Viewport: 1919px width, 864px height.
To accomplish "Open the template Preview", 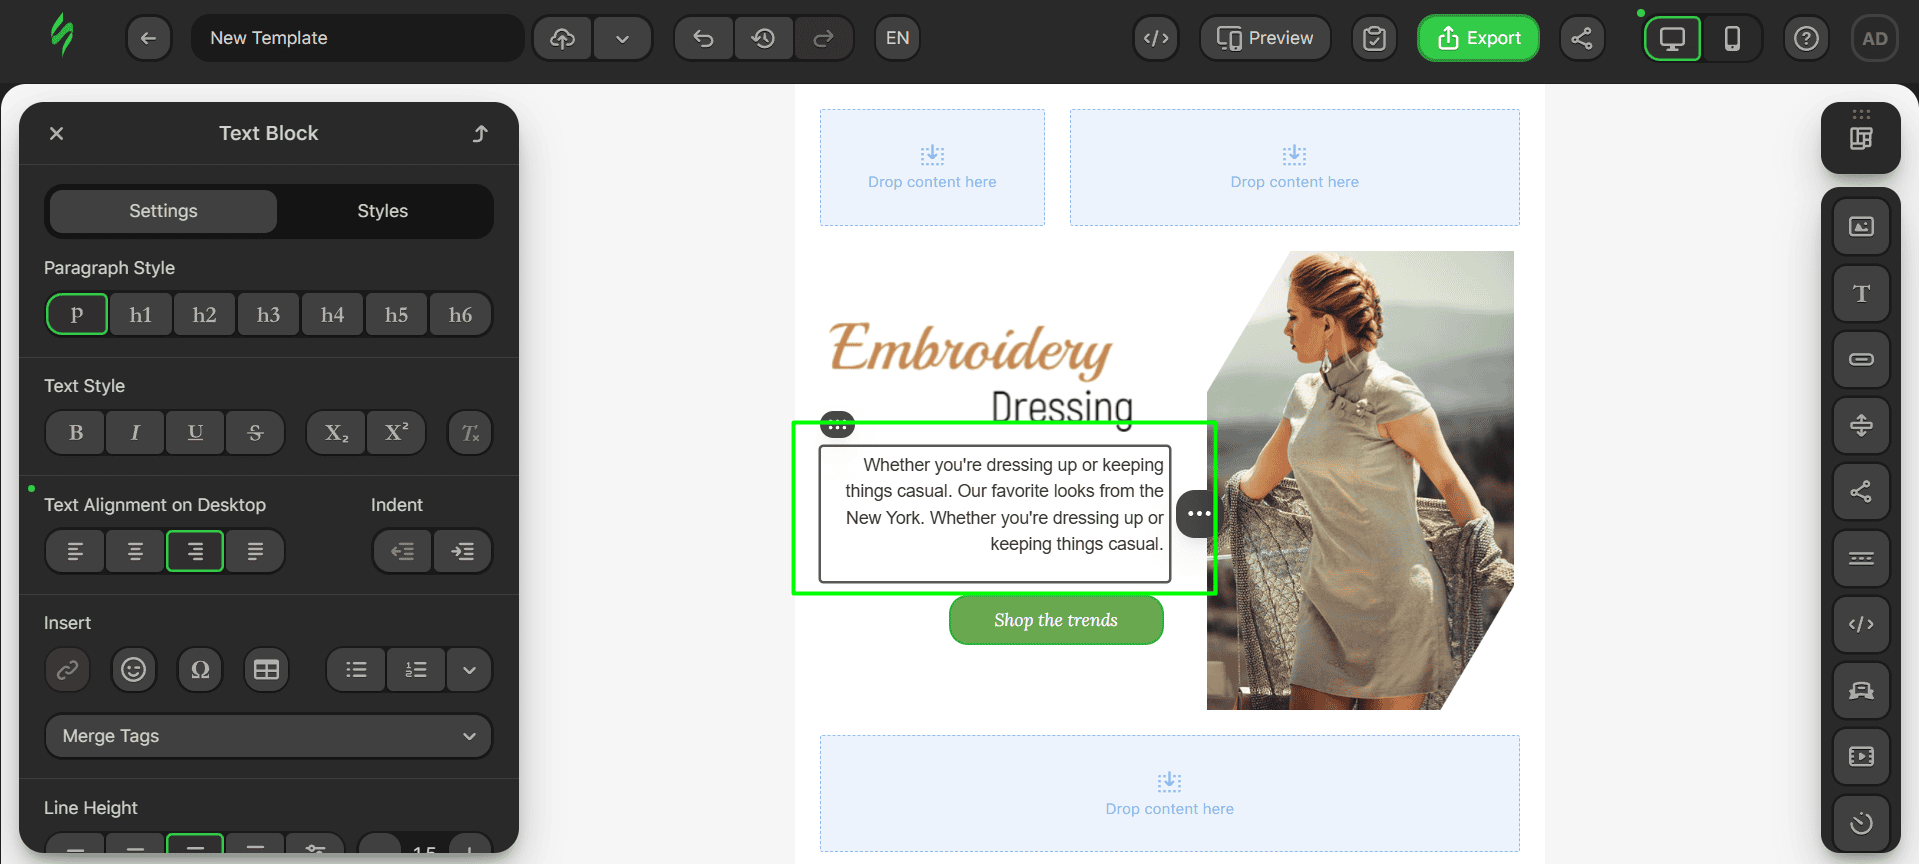I will [x=1265, y=38].
